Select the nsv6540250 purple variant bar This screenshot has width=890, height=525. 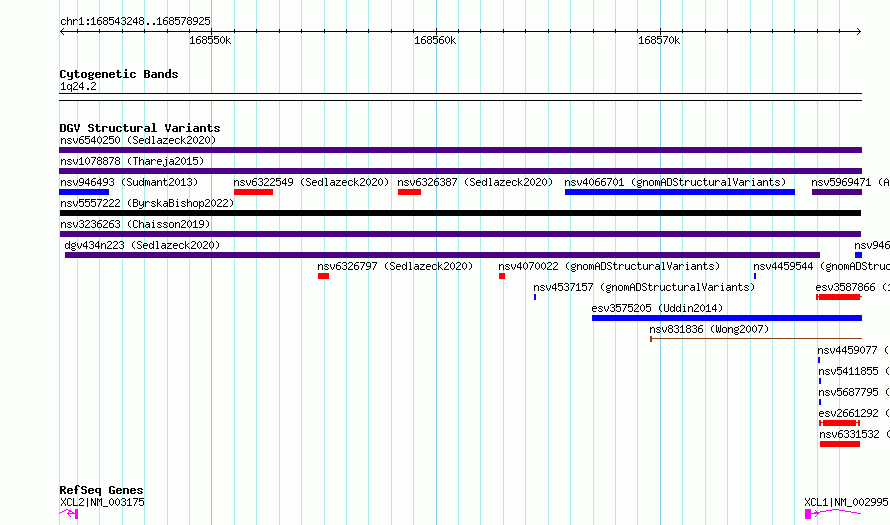(x=460, y=150)
